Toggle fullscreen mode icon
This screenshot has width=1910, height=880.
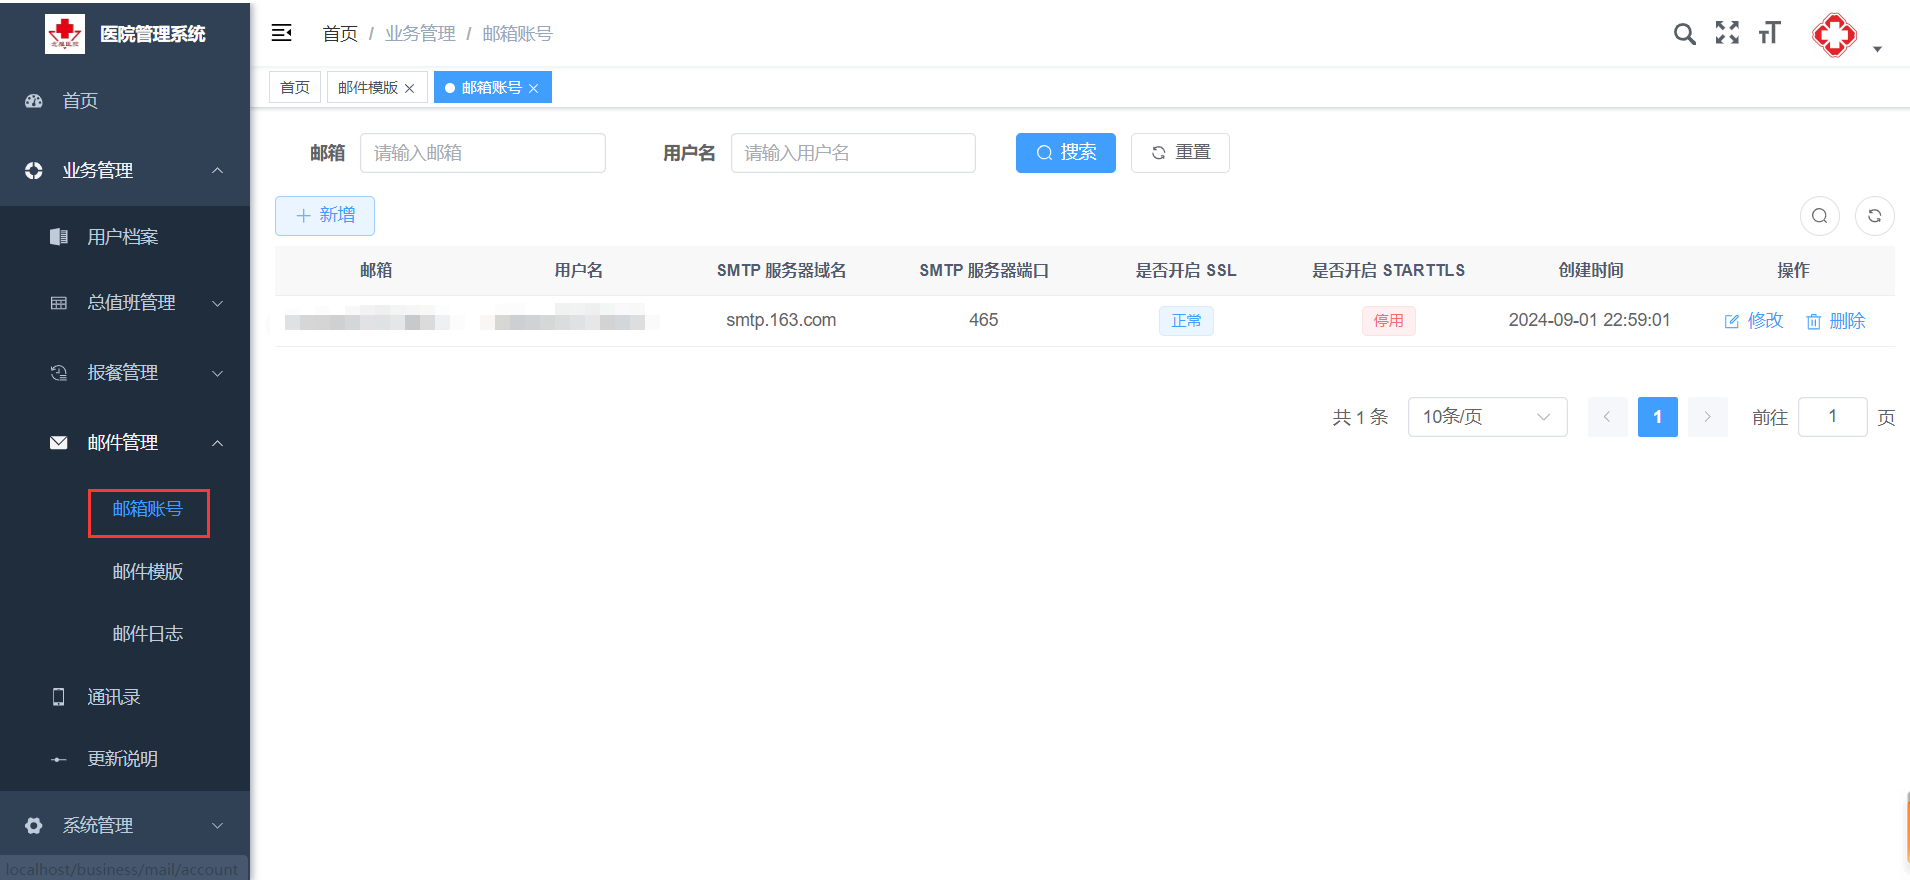tap(1727, 33)
